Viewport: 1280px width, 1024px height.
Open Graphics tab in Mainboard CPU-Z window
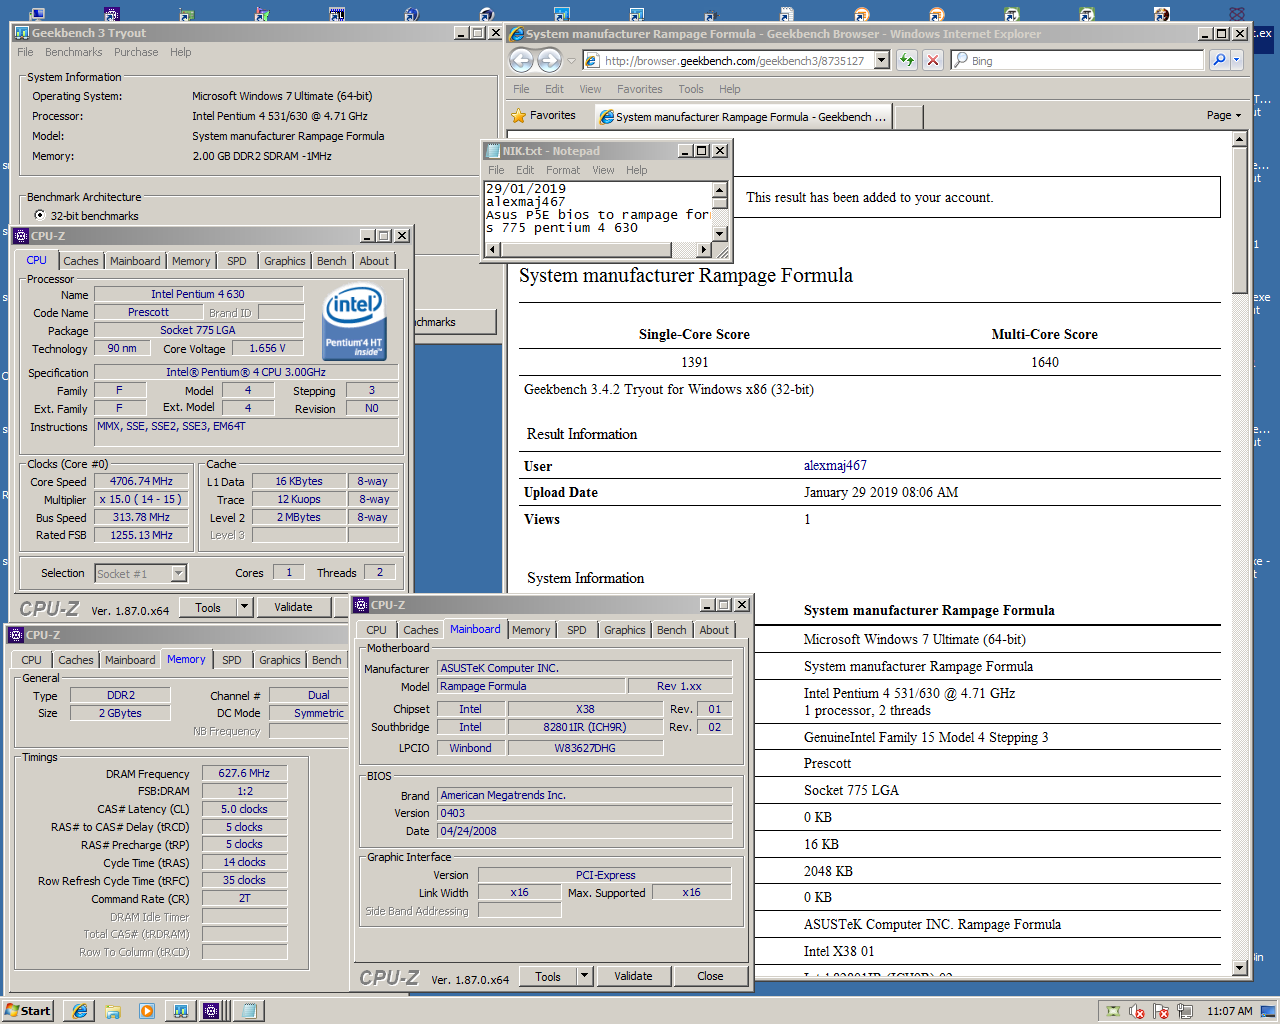(x=625, y=630)
